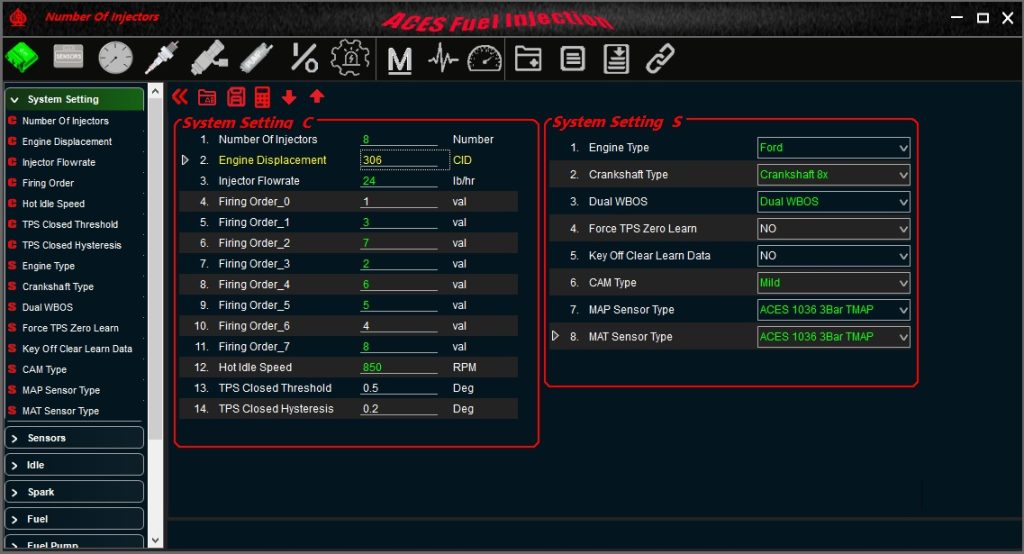Select TPS Closed Hysteresis in sidebar
Viewport: 1024px width, 554px height.
point(72,245)
